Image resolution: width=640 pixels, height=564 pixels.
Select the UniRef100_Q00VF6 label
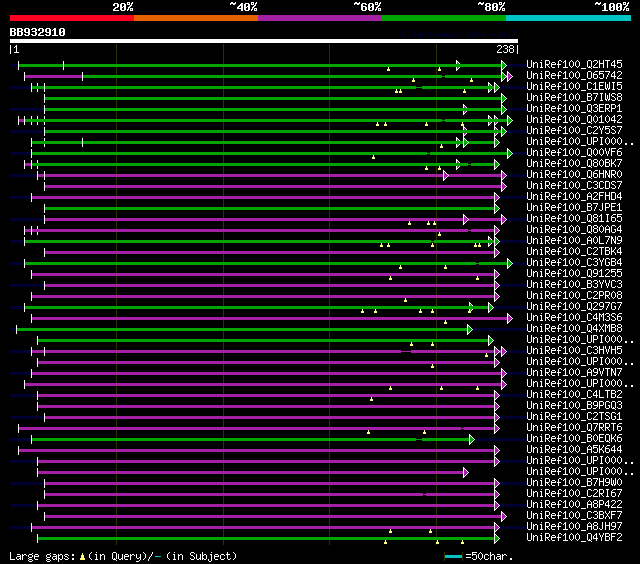coord(574,153)
